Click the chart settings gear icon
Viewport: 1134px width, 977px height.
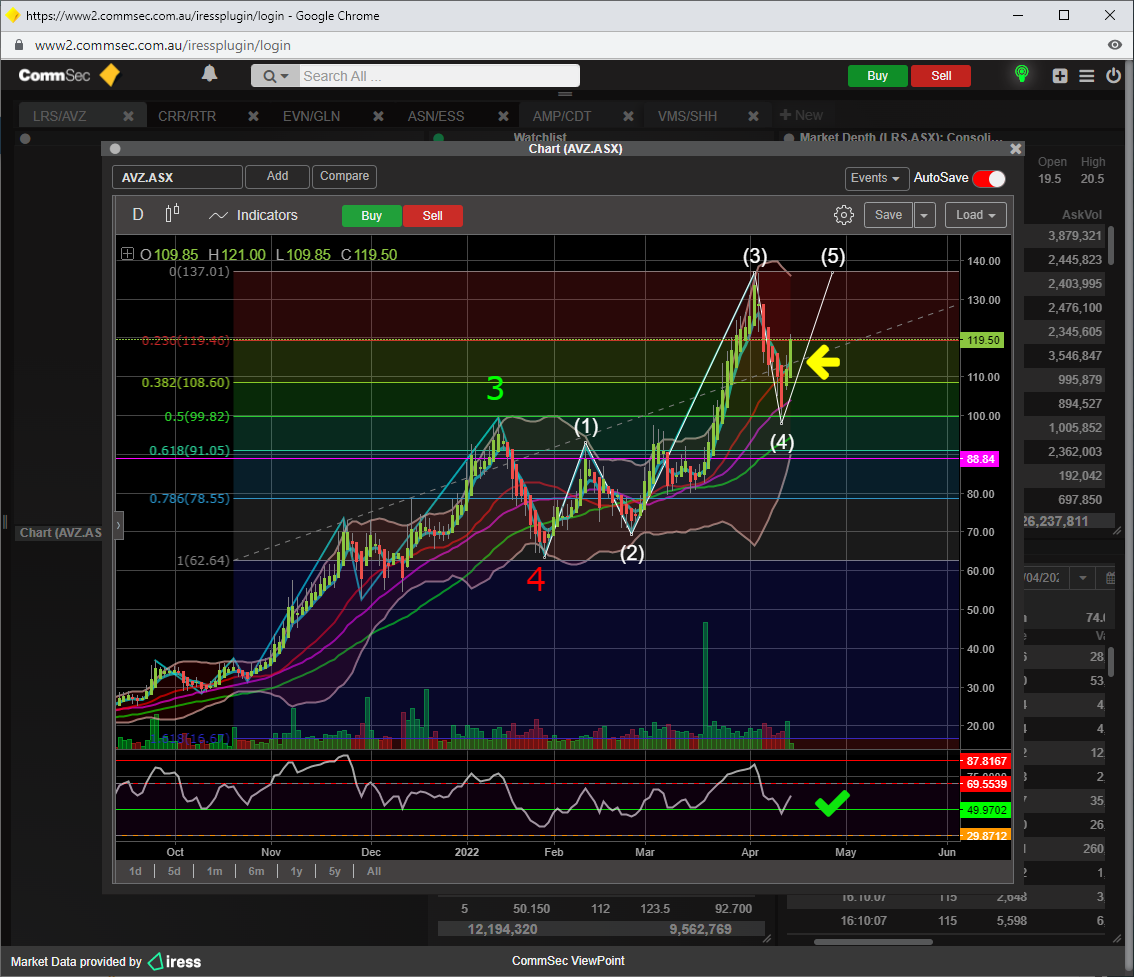pyautogui.click(x=843, y=215)
